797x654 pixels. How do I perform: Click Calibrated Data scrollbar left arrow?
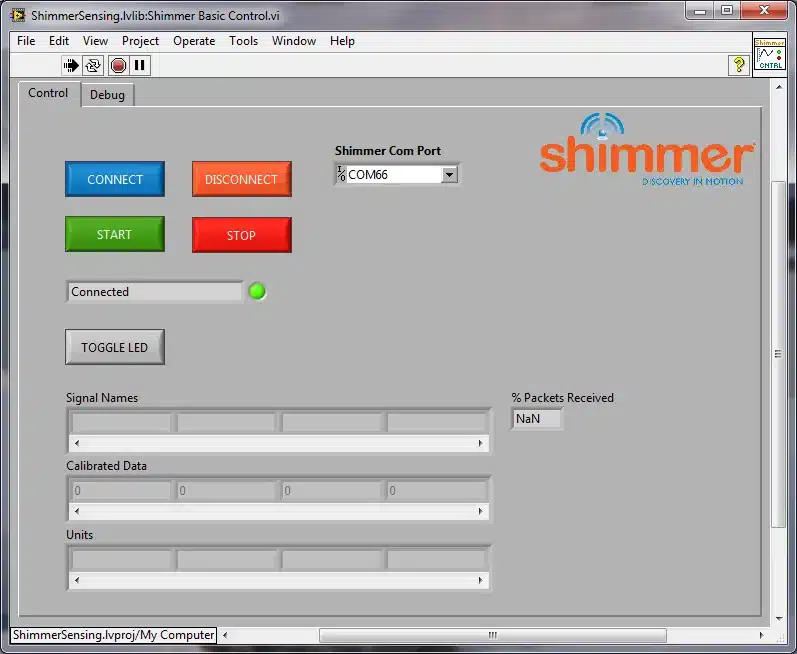77,511
